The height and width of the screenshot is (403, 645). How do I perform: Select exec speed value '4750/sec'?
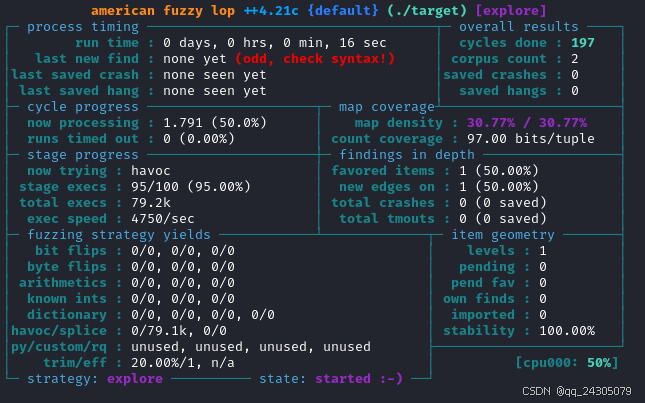[163, 219]
